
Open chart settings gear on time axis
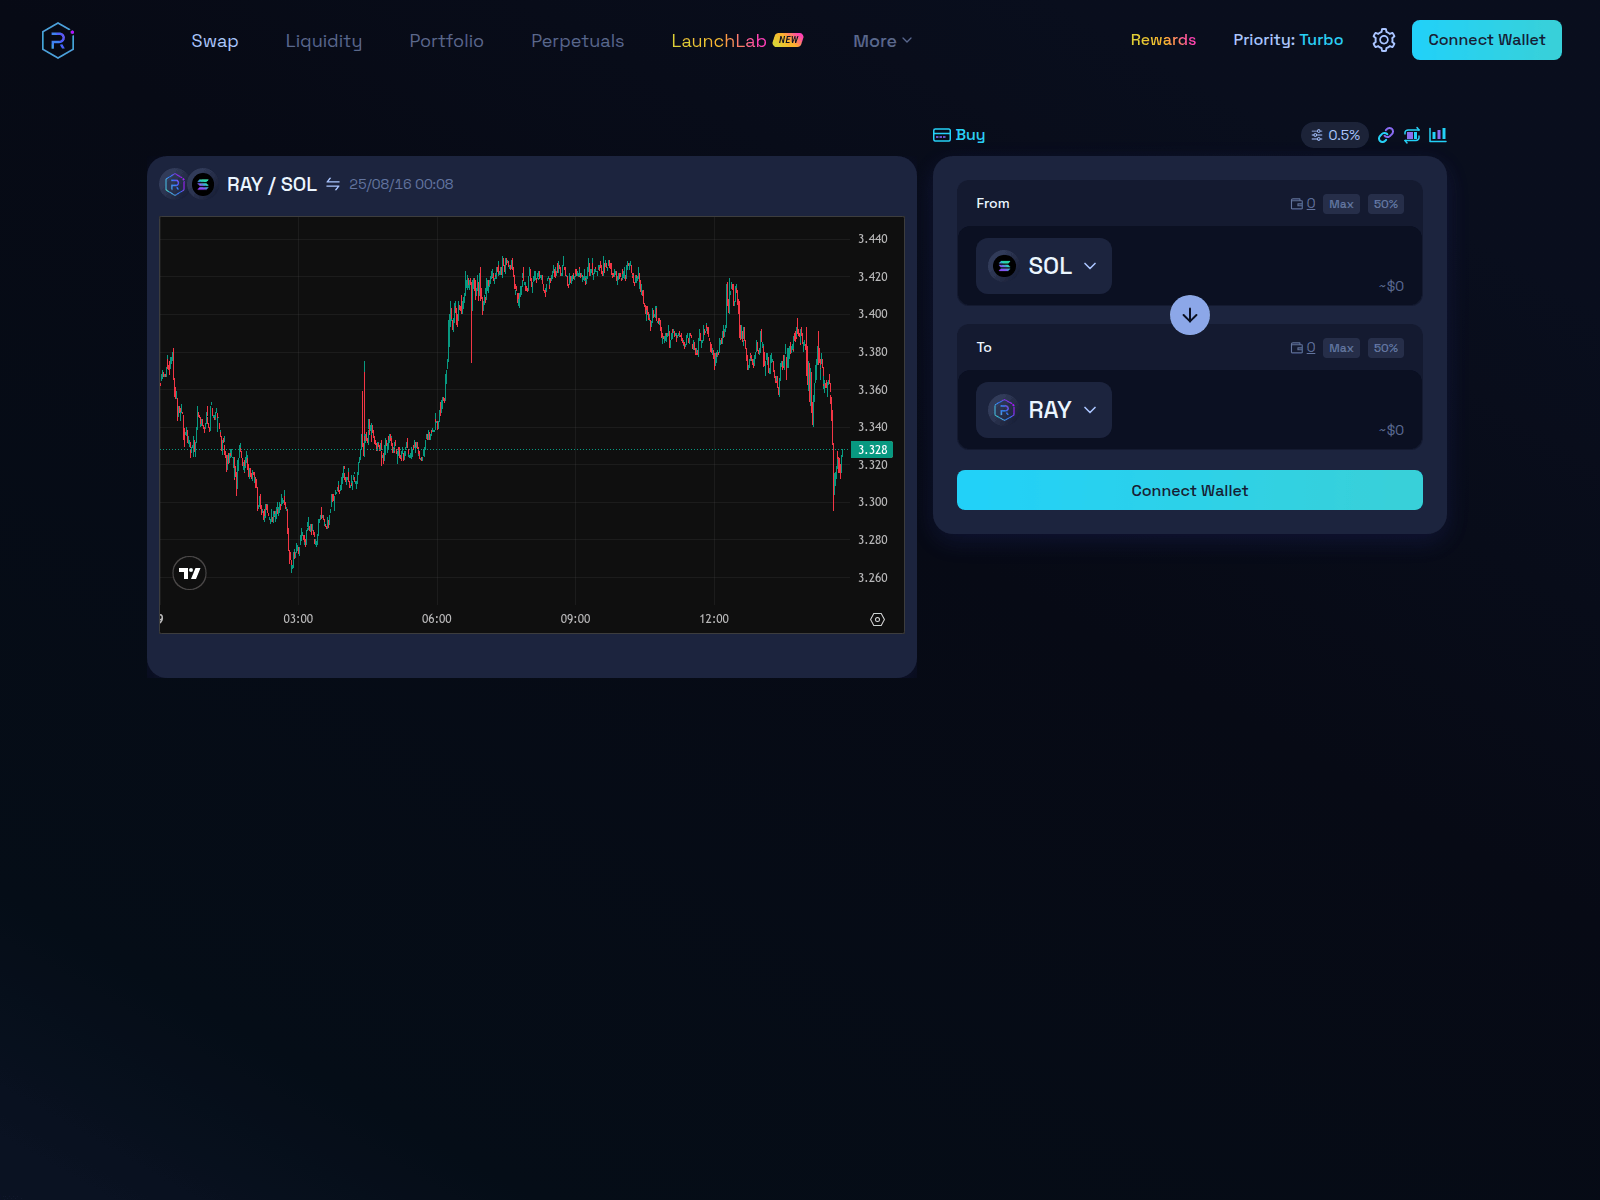point(877,620)
